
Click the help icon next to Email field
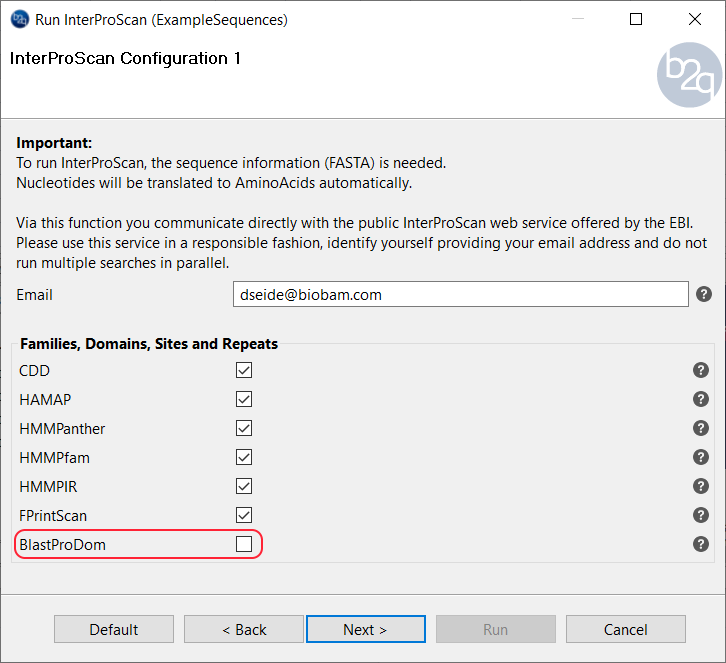[704, 294]
